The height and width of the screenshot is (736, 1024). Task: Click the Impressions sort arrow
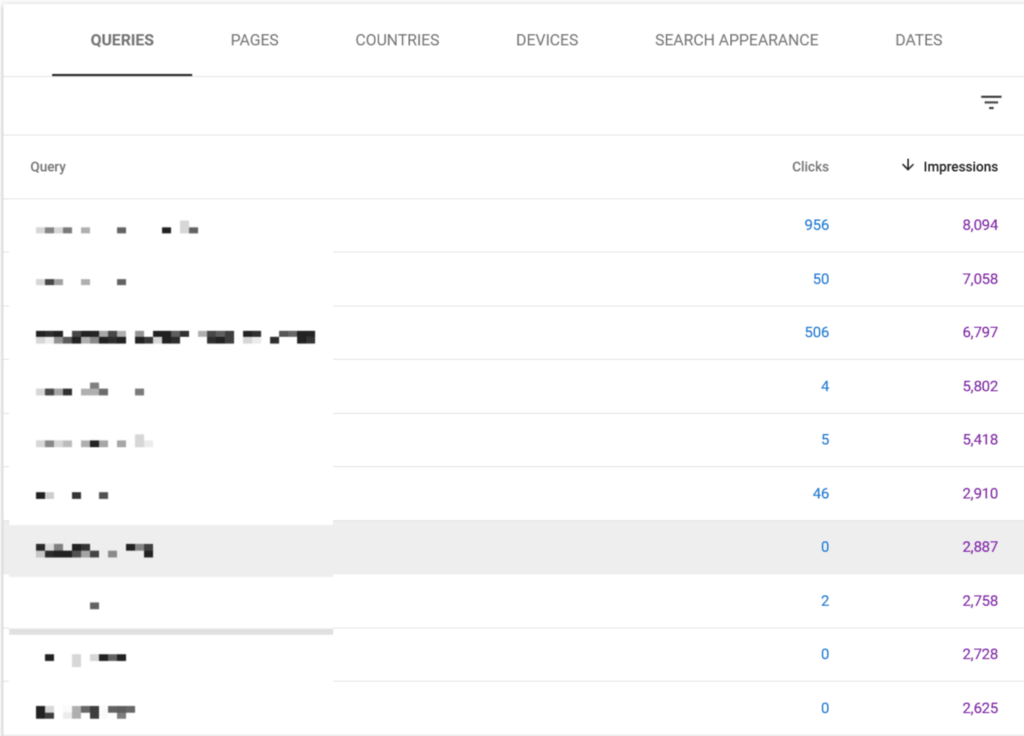(908, 166)
